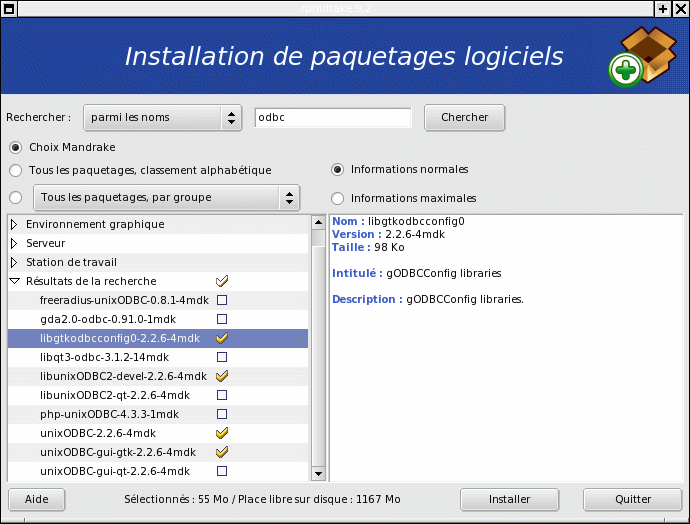Image resolution: width=690 pixels, height=524 pixels.
Task: Click Chercher search button
Action: coord(464,117)
